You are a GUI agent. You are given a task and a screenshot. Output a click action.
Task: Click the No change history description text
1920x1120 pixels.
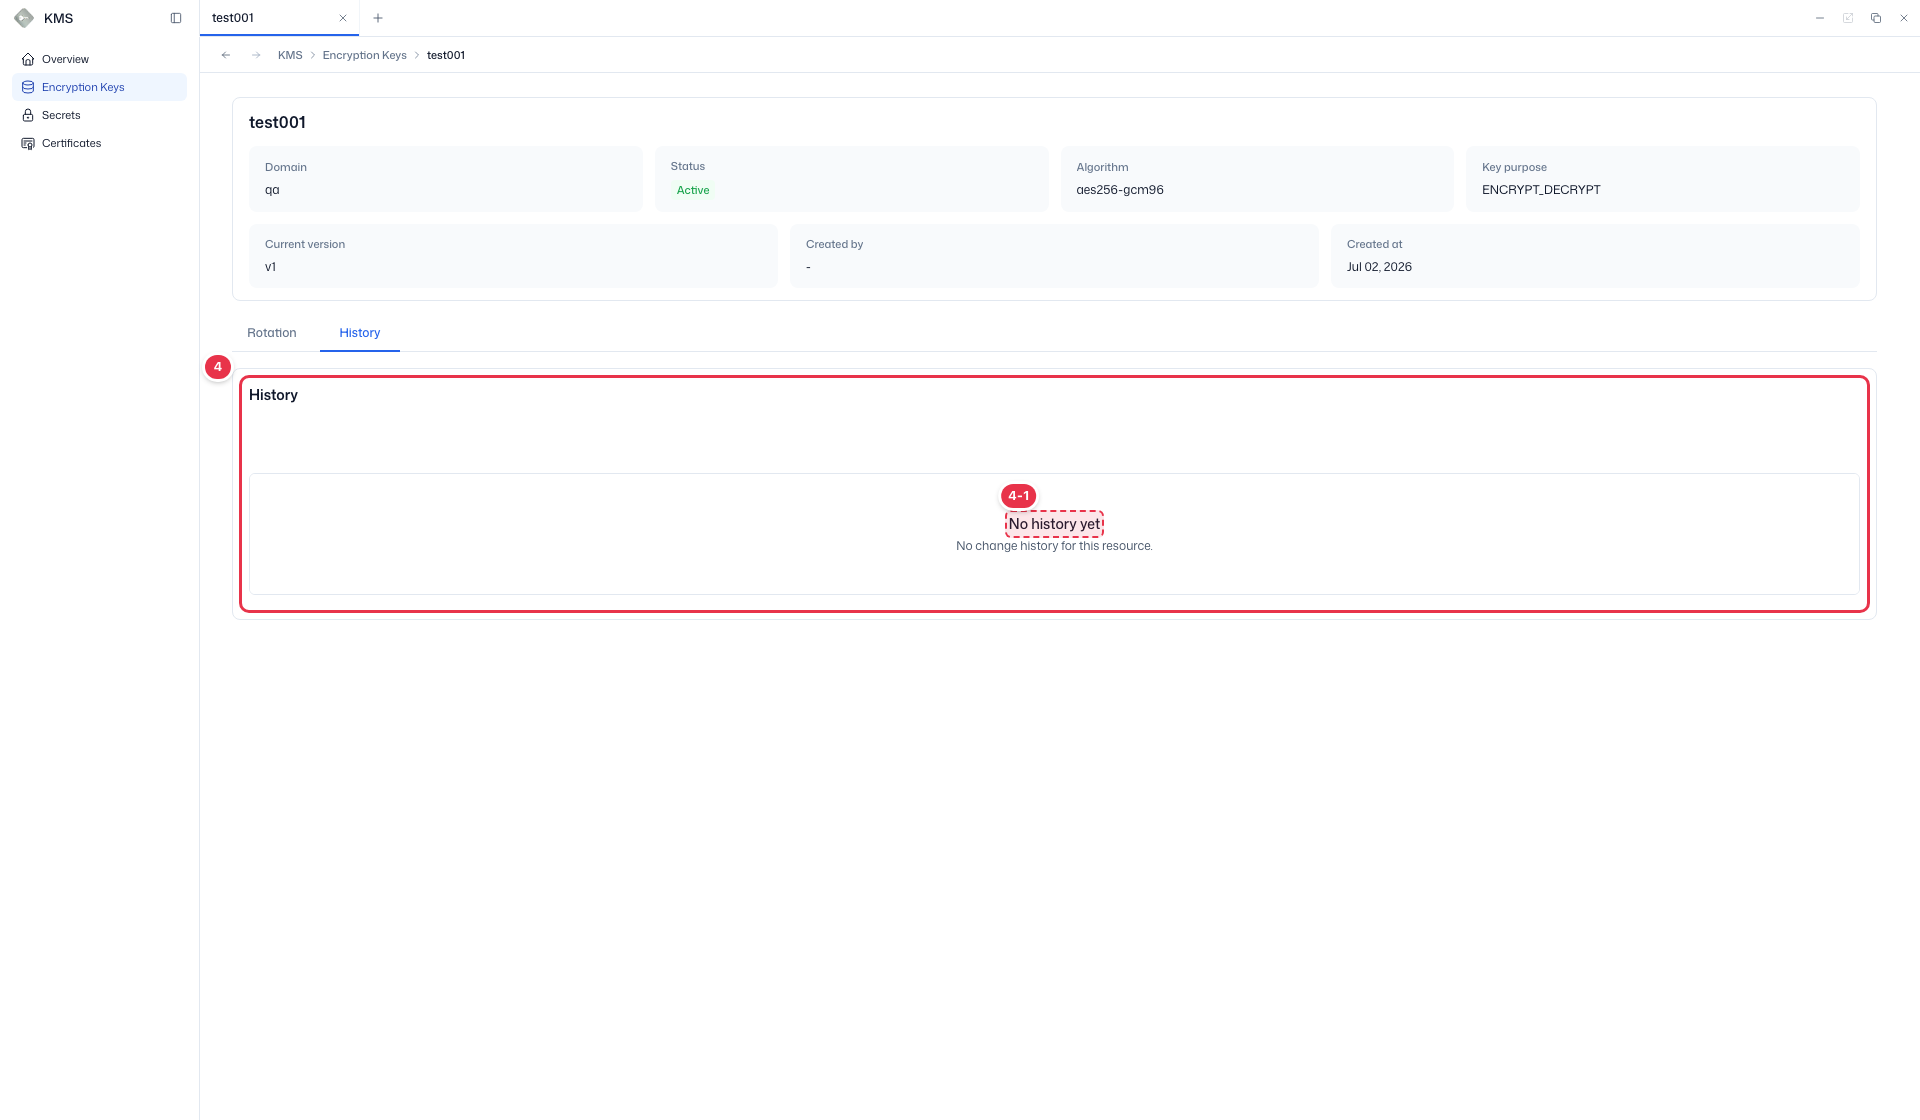coord(1054,546)
